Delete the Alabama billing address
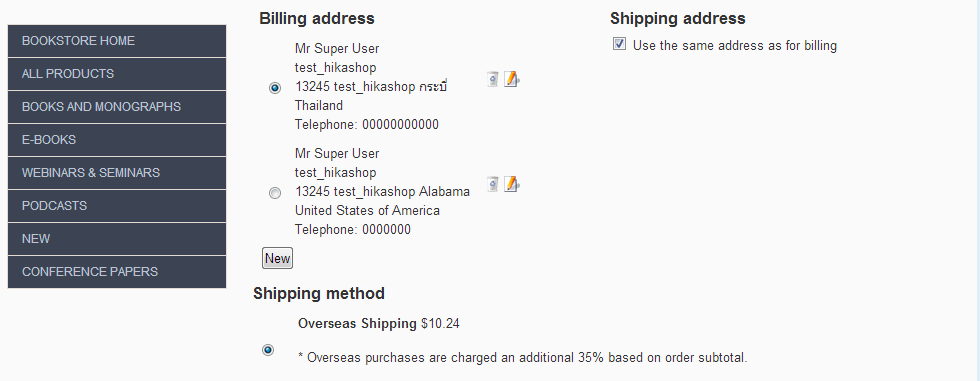The image size is (980, 381). (x=492, y=184)
